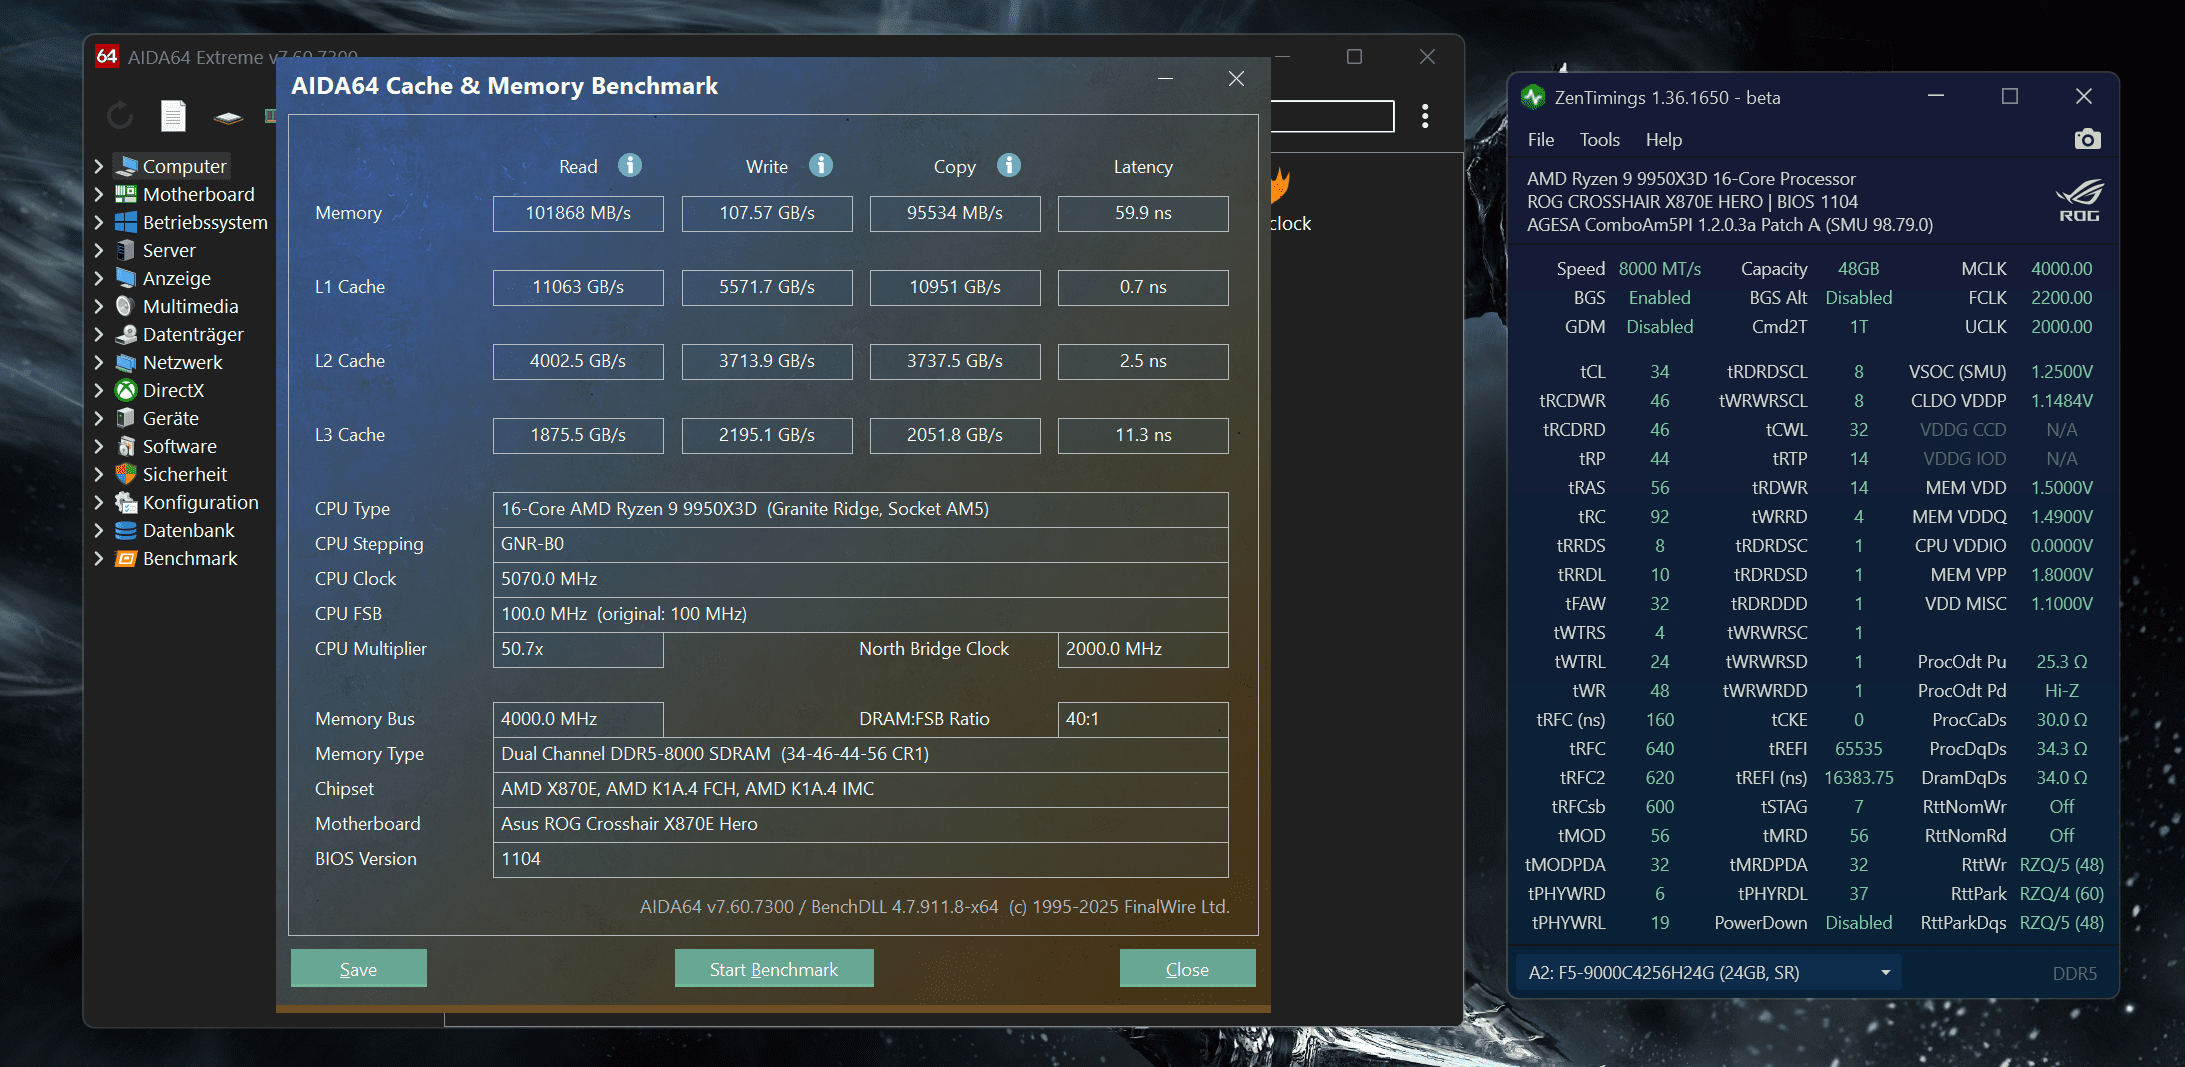This screenshot has height=1067, width=2185.
Task: Click the Betriebssystem Windows icon
Action: pyautogui.click(x=126, y=222)
